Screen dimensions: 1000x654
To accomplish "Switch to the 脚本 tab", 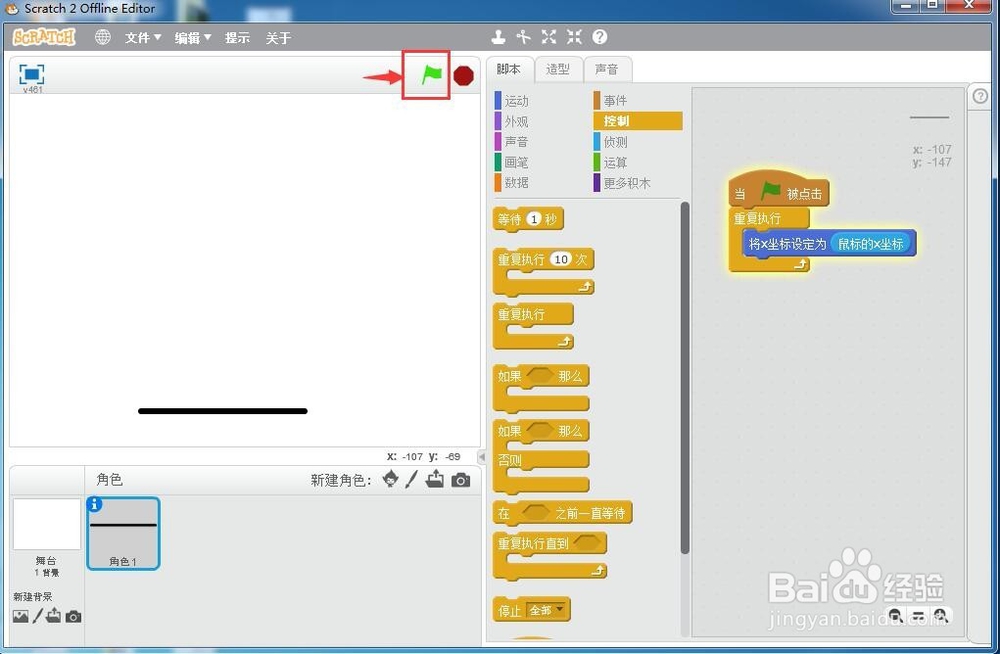I will pos(509,69).
